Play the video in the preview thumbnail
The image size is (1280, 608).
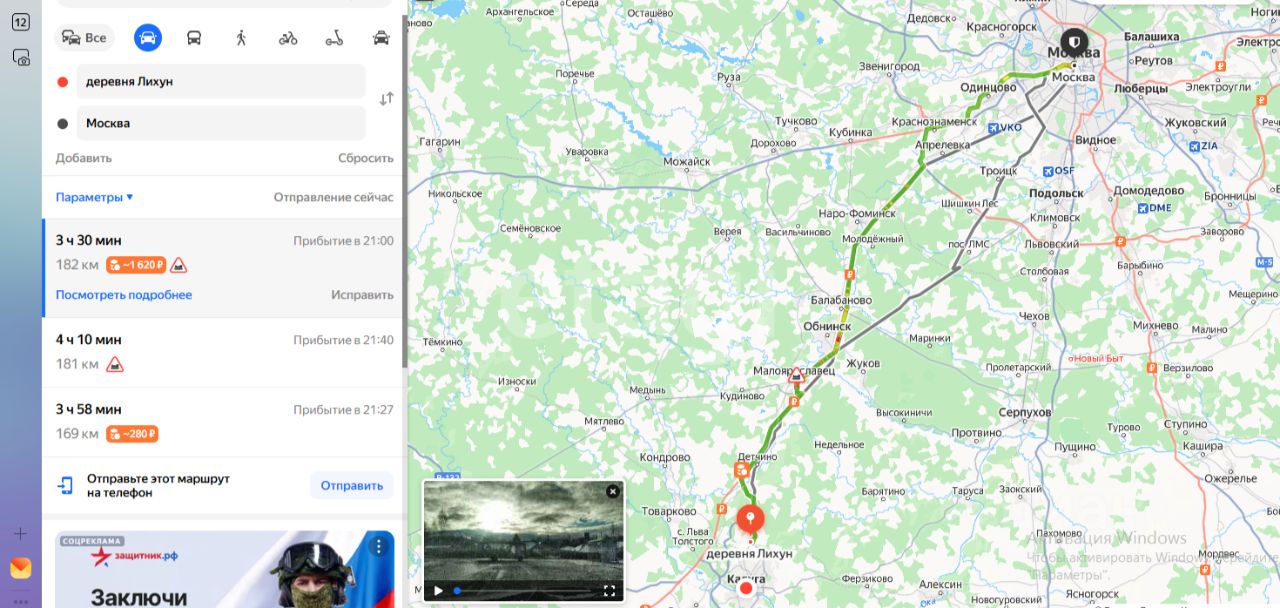coord(438,591)
